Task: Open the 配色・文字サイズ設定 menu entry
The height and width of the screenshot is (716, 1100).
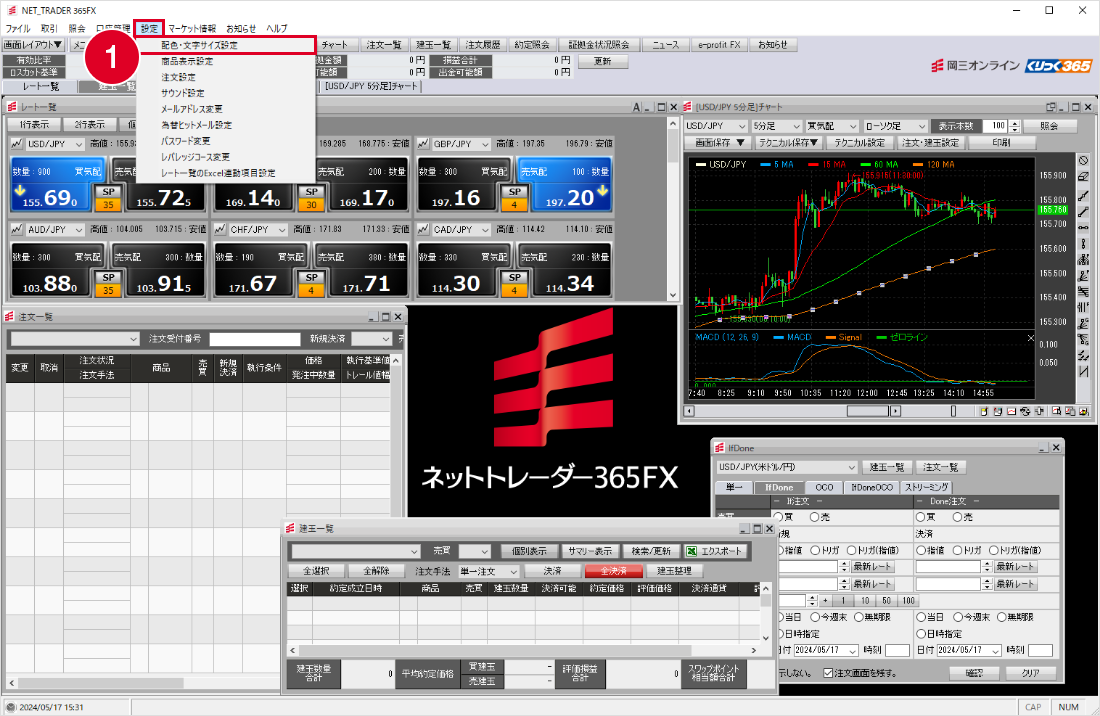Action: 227,45
